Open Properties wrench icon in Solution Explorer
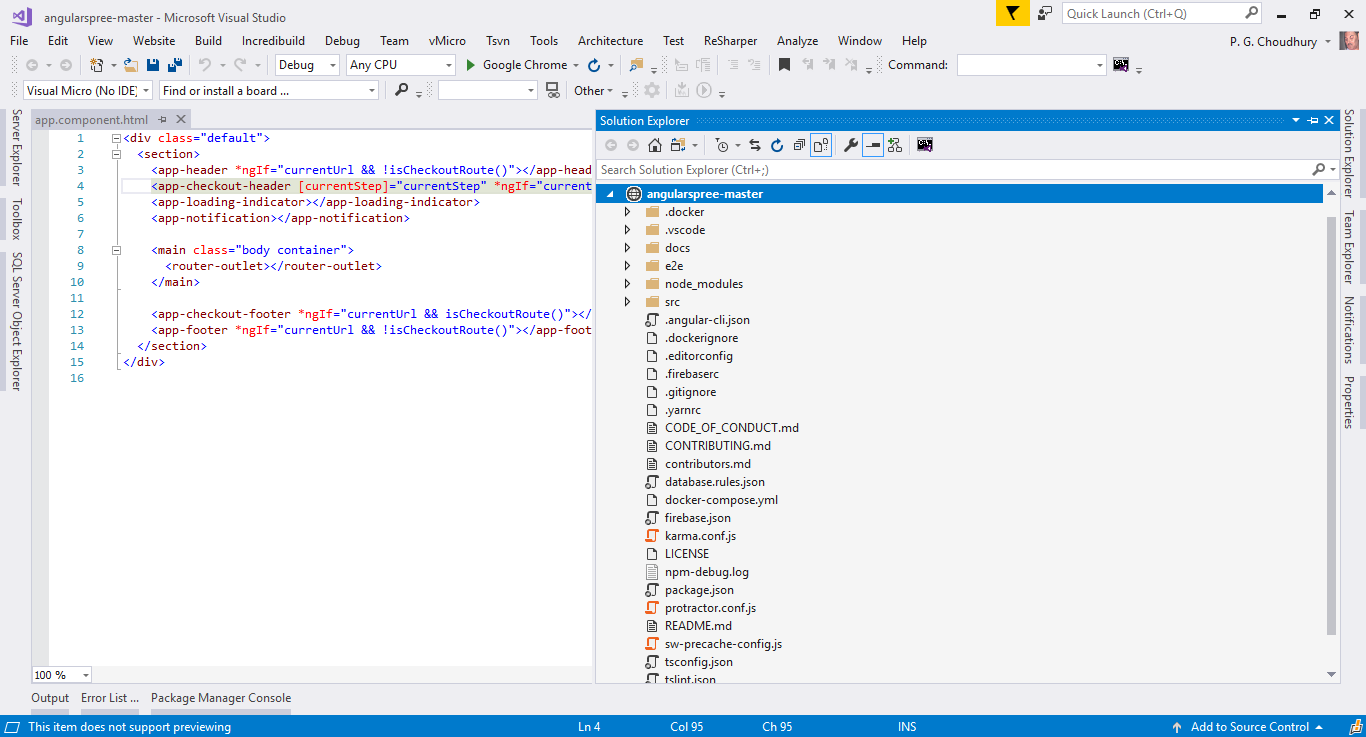1366x737 pixels. pos(851,145)
